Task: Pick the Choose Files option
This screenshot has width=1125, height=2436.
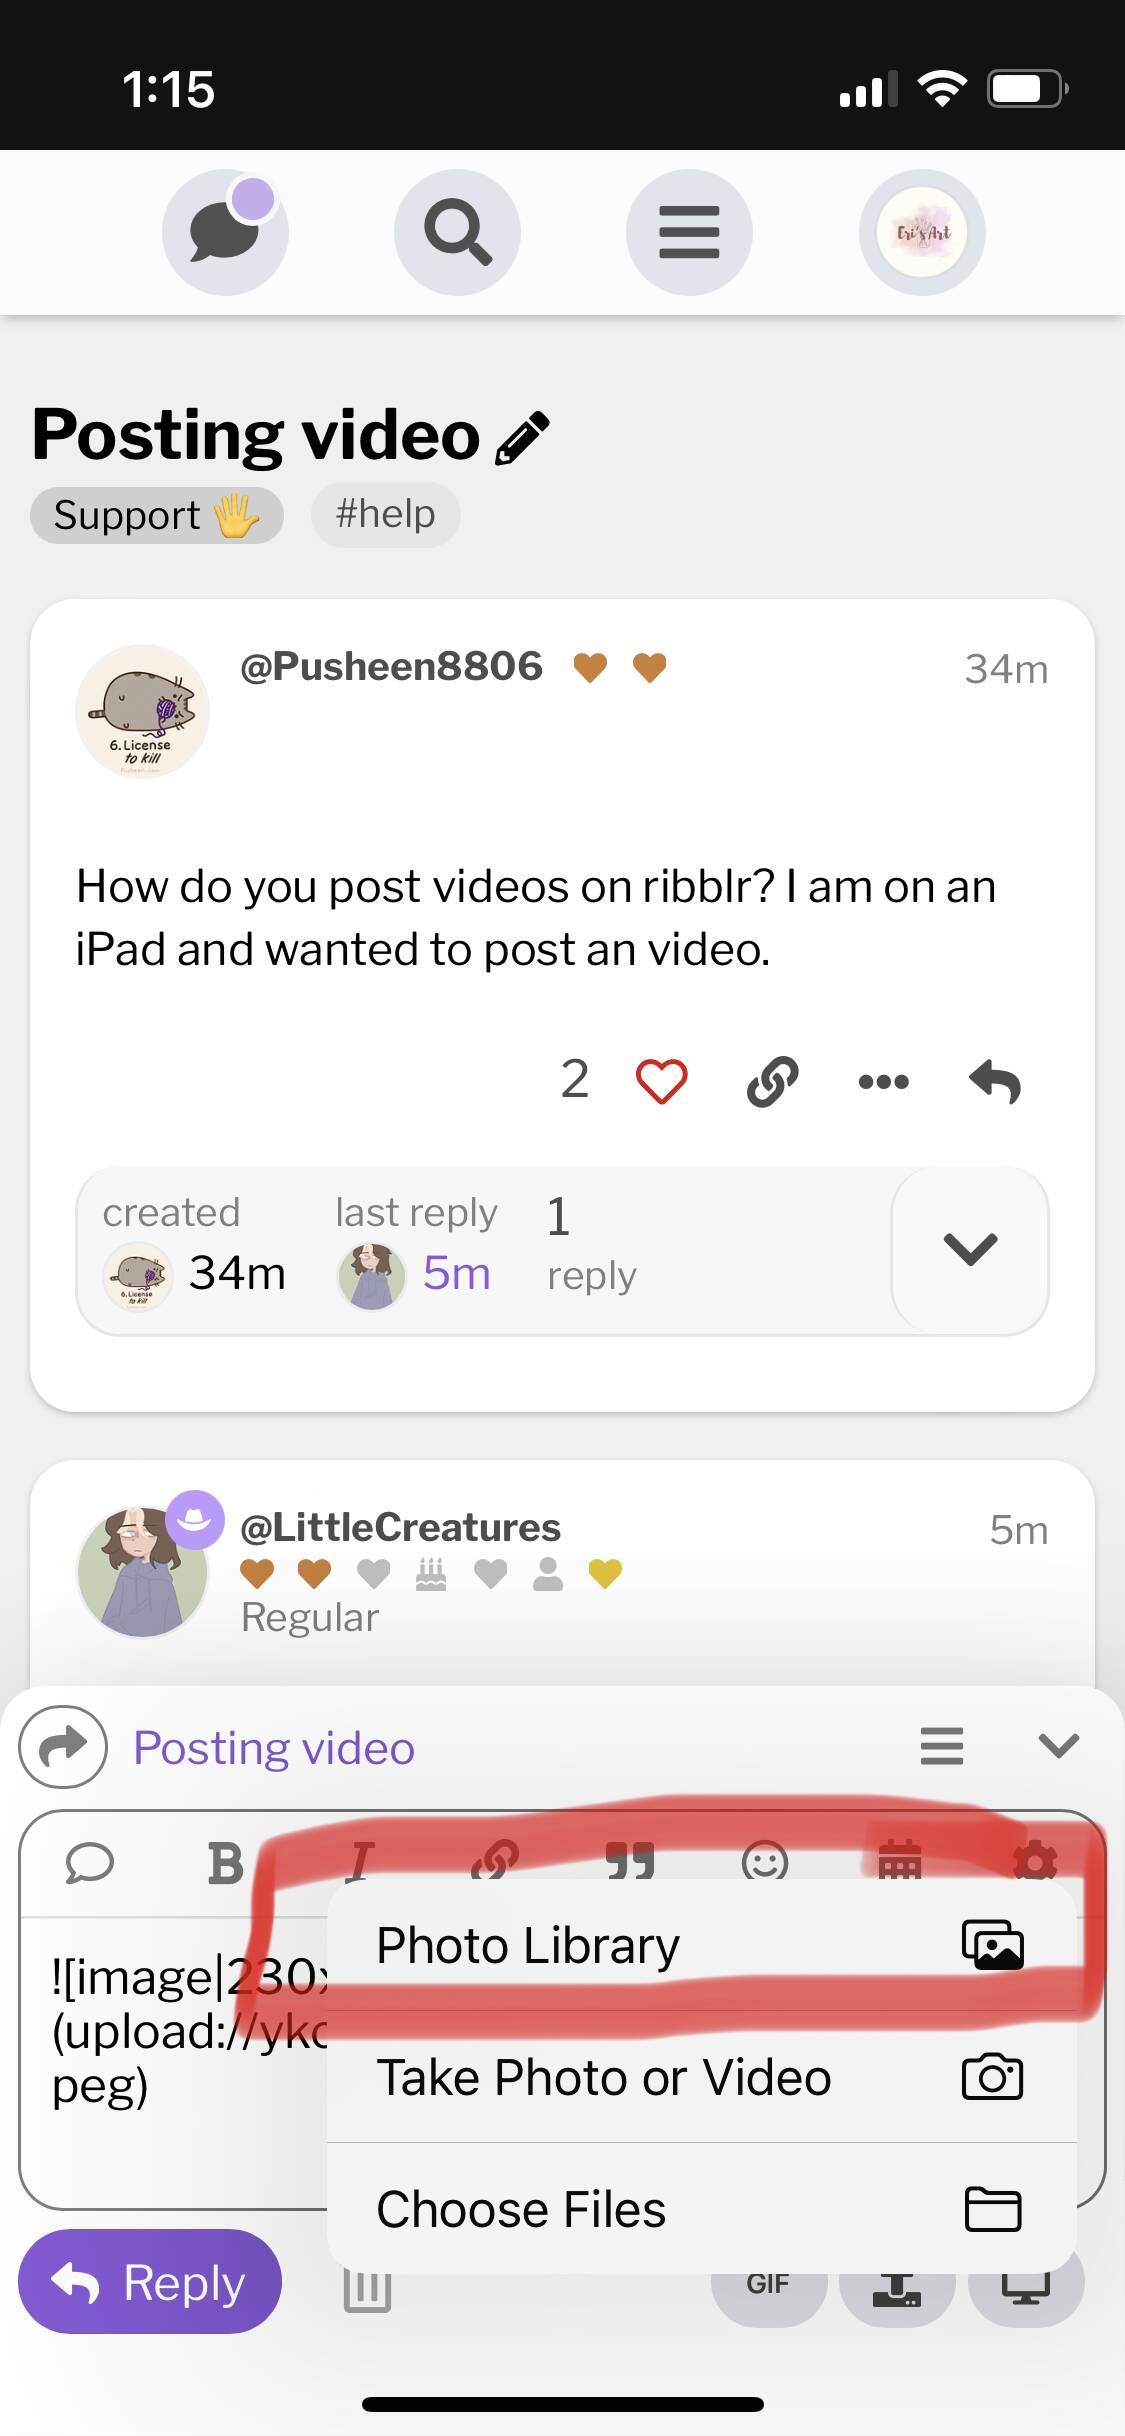Action: coord(700,2209)
